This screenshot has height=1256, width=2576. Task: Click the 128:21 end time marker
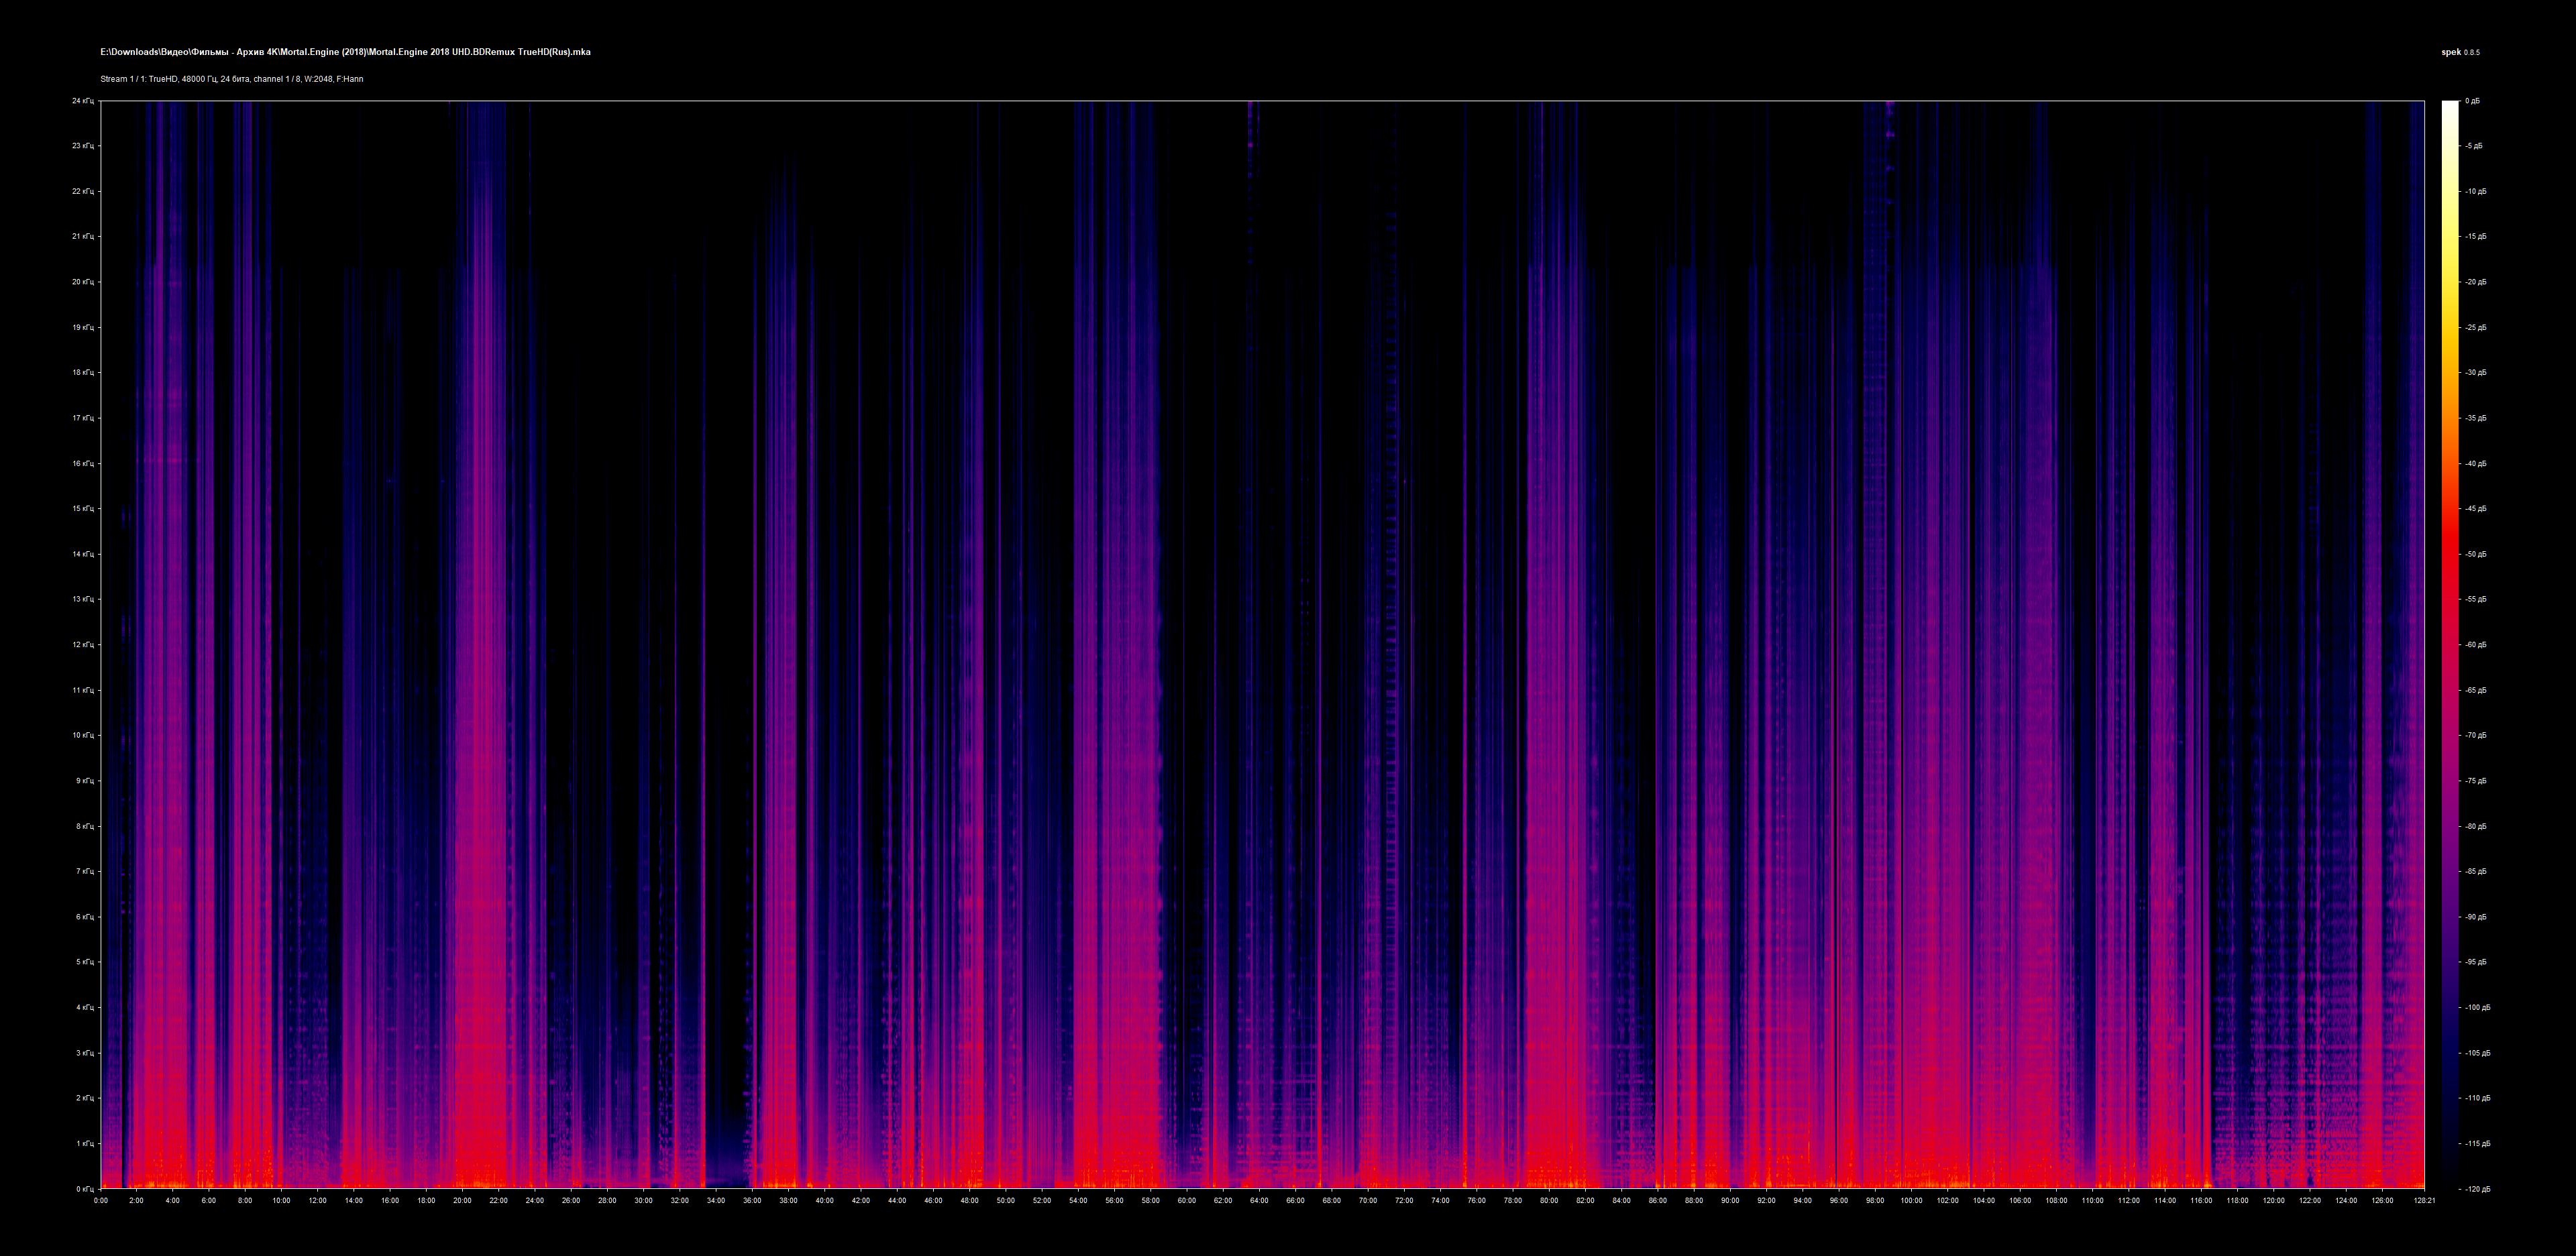point(2424,1201)
